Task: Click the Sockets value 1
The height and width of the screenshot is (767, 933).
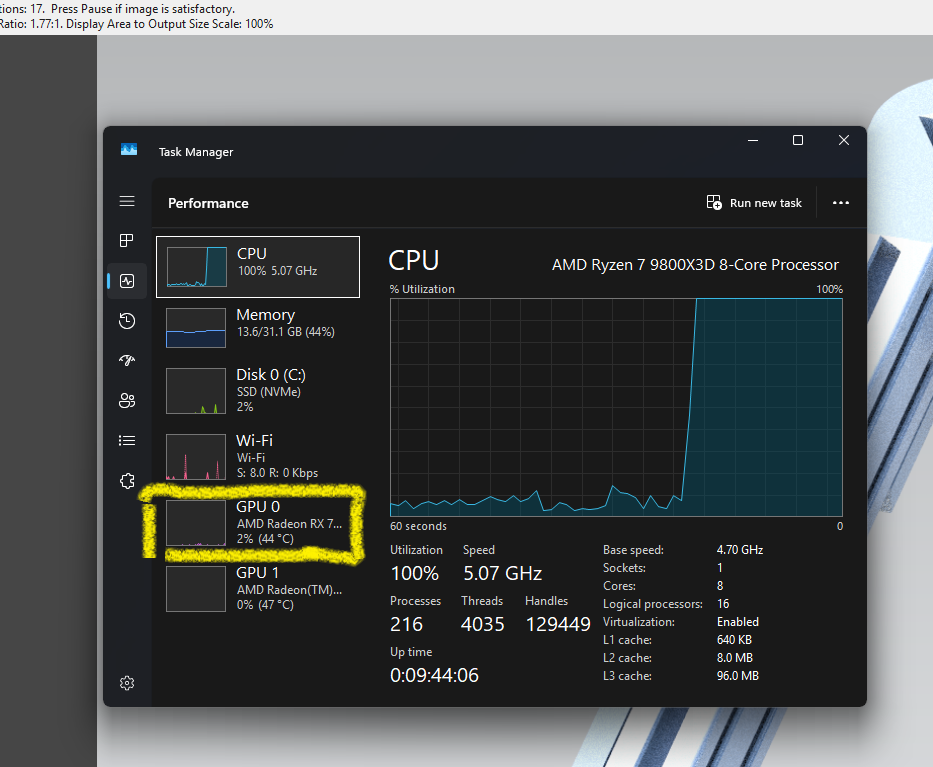Action: click(719, 568)
